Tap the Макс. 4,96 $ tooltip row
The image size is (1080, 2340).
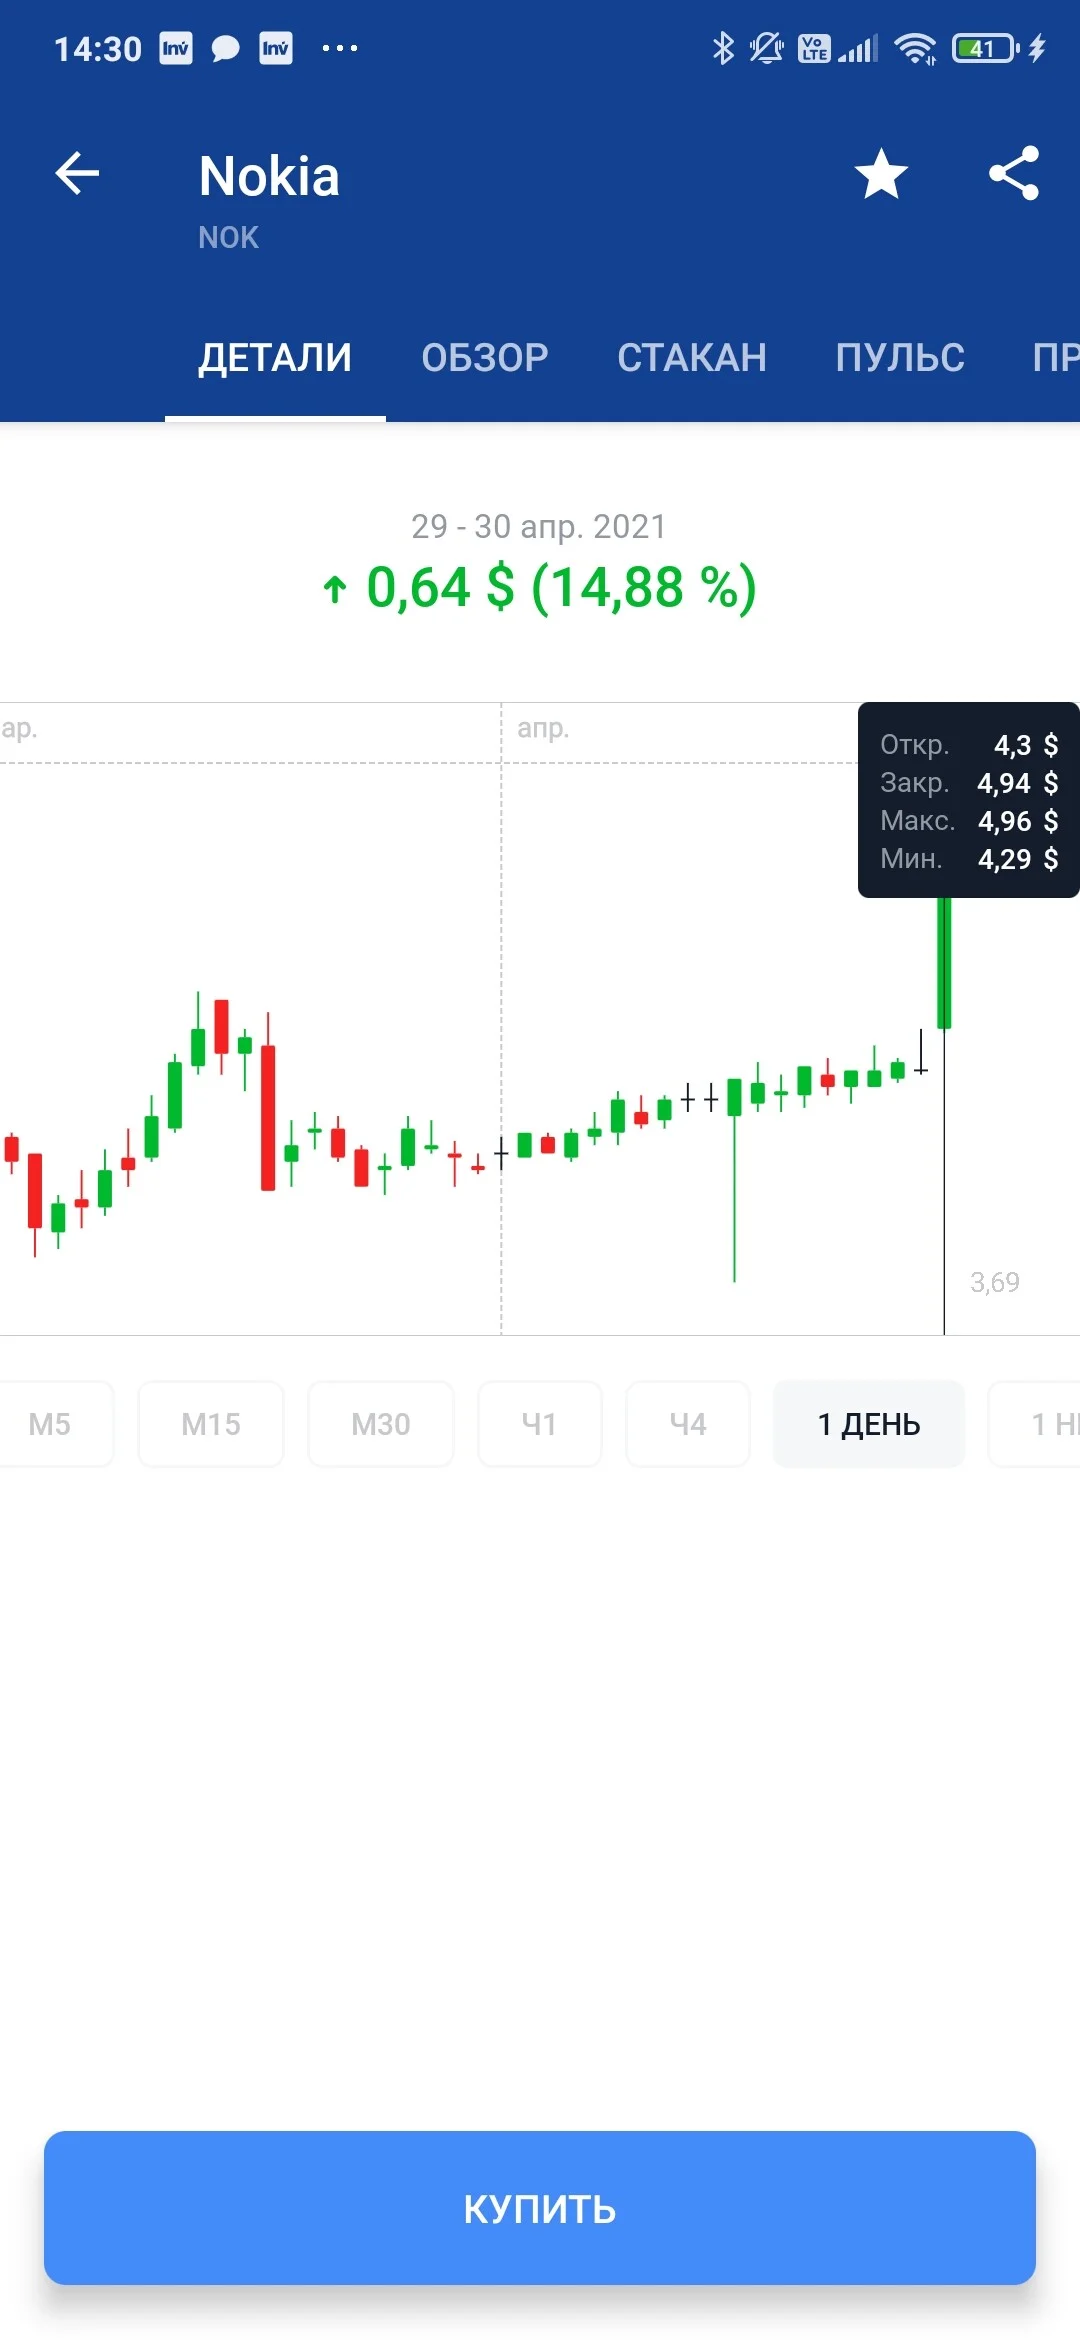click(969, 821)
